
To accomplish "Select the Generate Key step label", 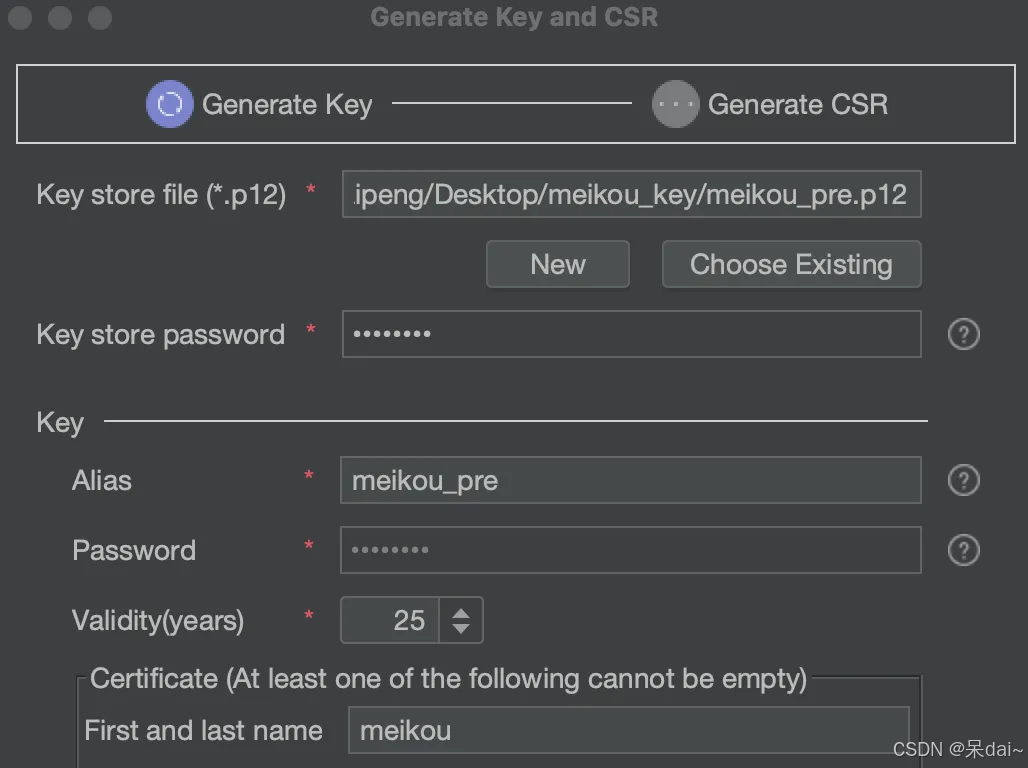I will 287,104.
